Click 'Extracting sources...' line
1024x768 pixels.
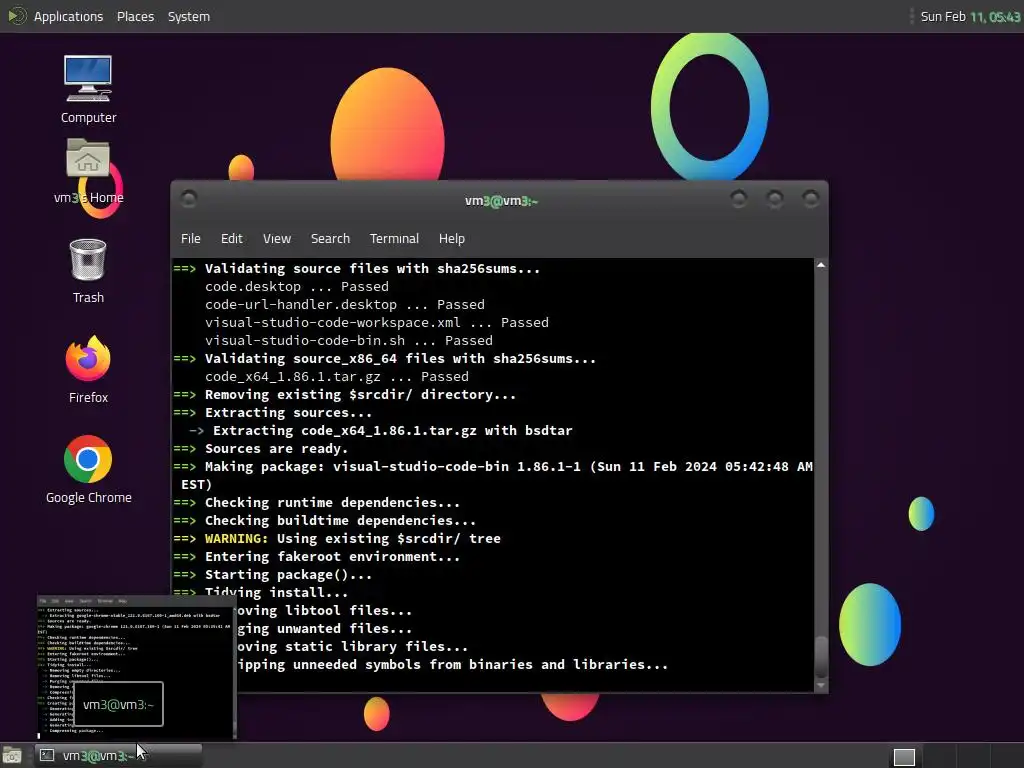289,413
